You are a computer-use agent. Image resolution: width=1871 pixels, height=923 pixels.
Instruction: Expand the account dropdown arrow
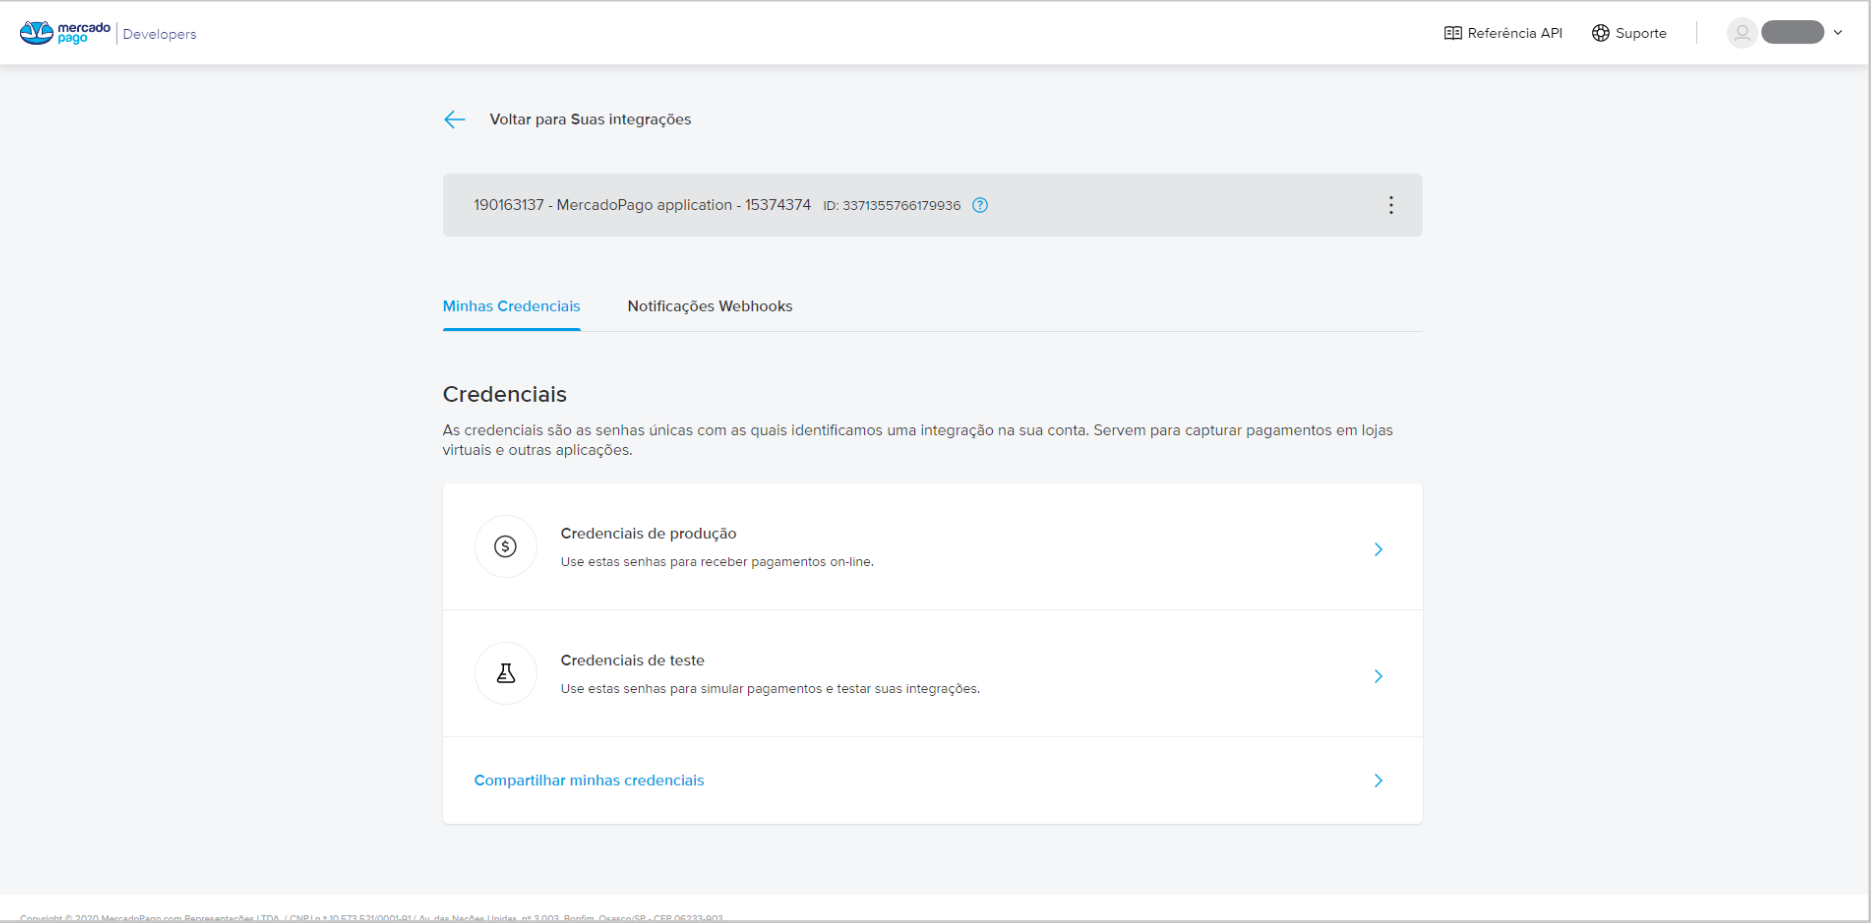(x=1838, y=33)
